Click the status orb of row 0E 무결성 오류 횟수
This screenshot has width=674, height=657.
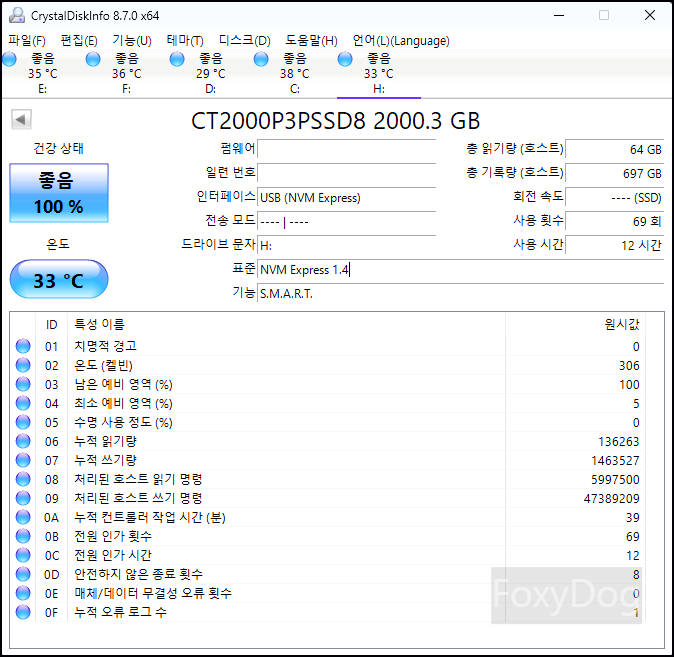click(x=23, y=593)
